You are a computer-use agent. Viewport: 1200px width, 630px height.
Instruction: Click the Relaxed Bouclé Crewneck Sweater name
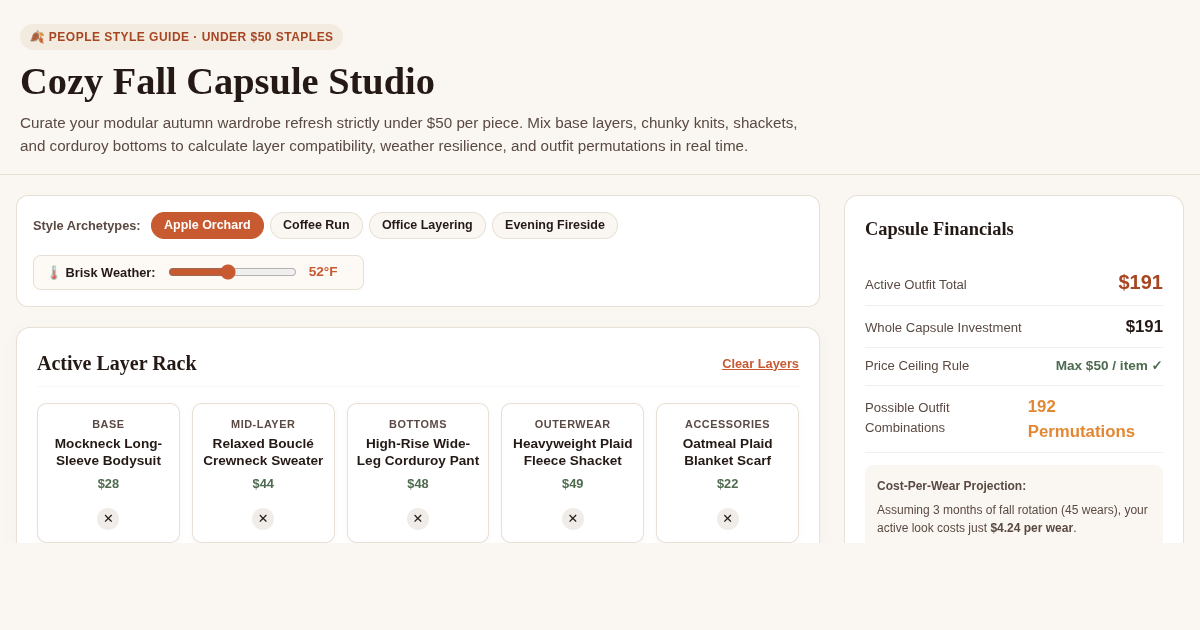pos(263,452)
